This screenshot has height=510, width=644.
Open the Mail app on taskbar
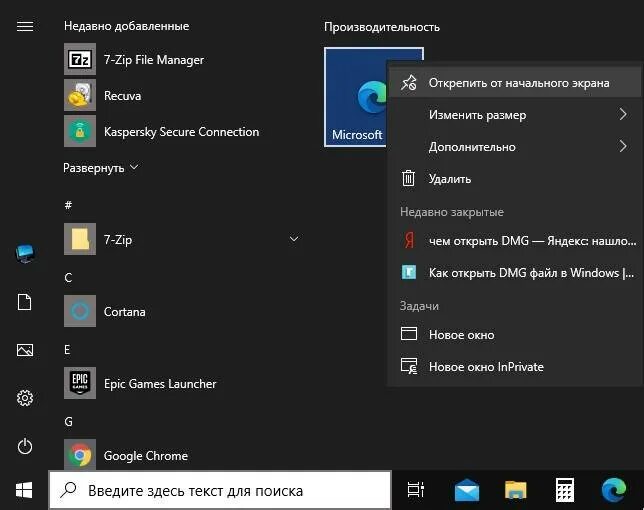click(x=467, y=490)
